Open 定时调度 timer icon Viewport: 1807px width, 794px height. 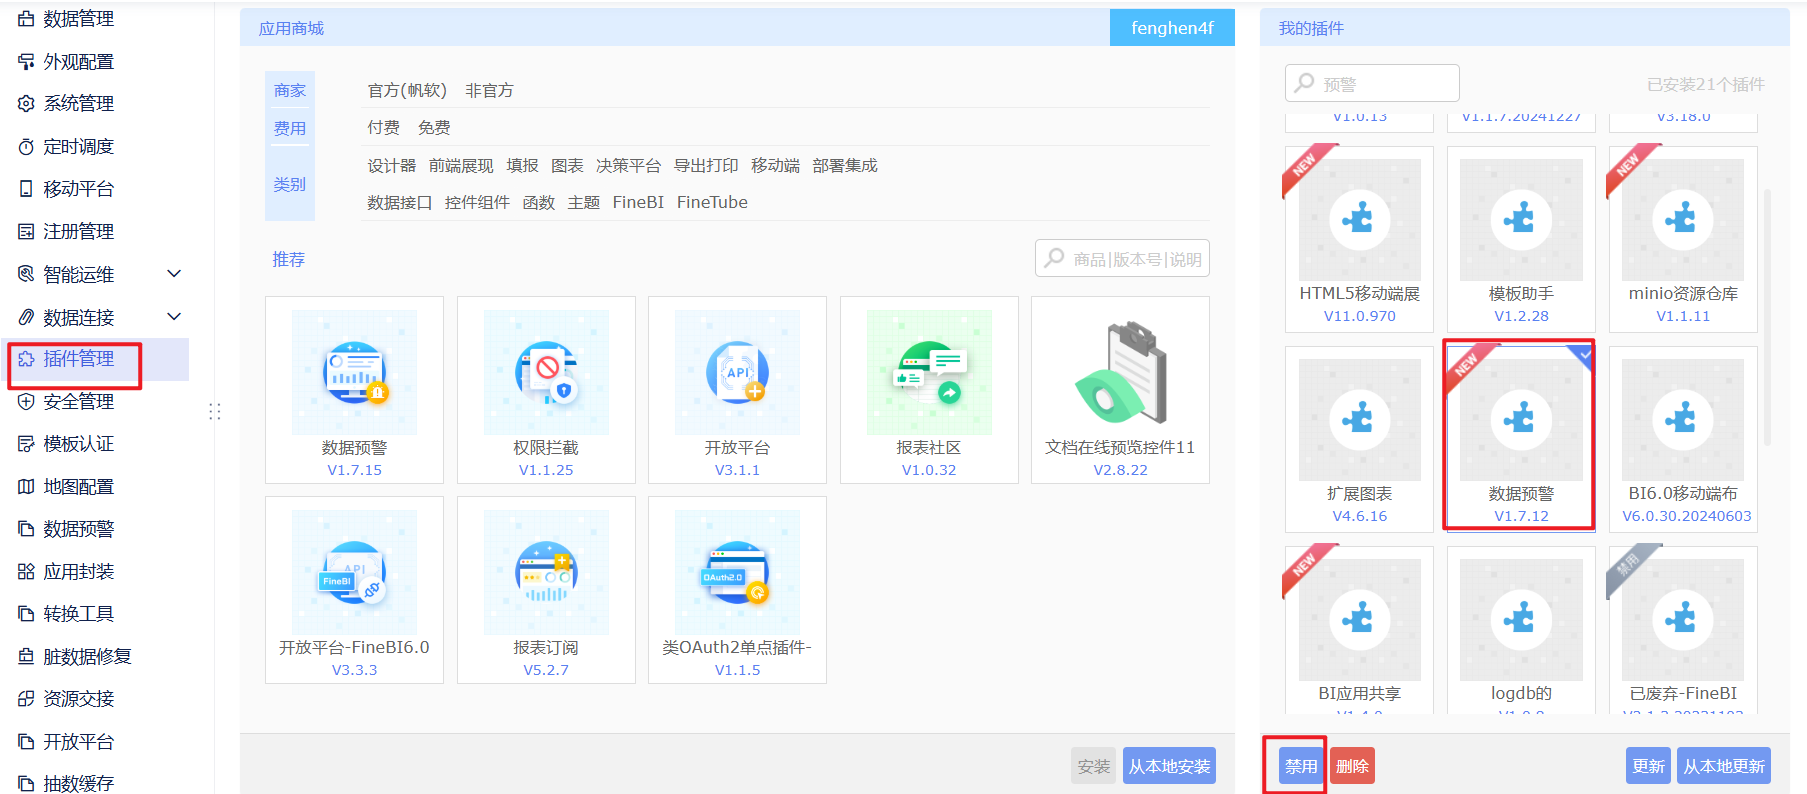coord(27,147)
